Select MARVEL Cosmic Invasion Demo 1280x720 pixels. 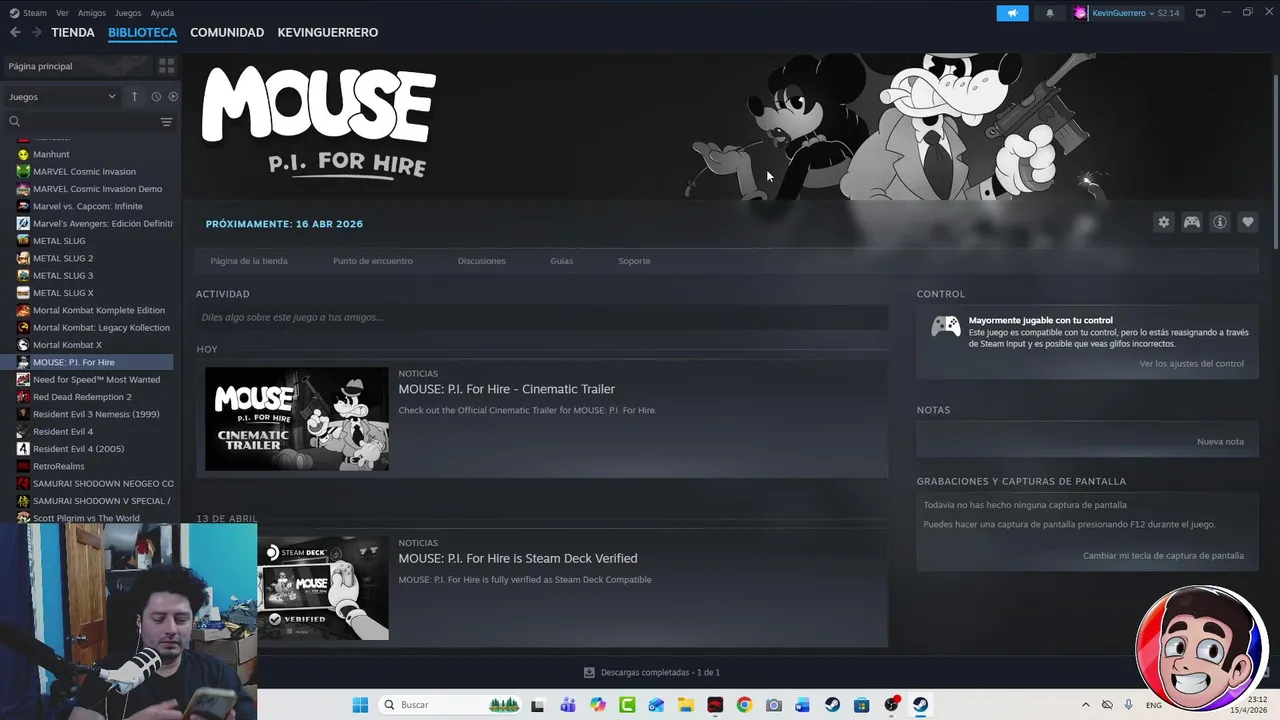click(97, 189)
